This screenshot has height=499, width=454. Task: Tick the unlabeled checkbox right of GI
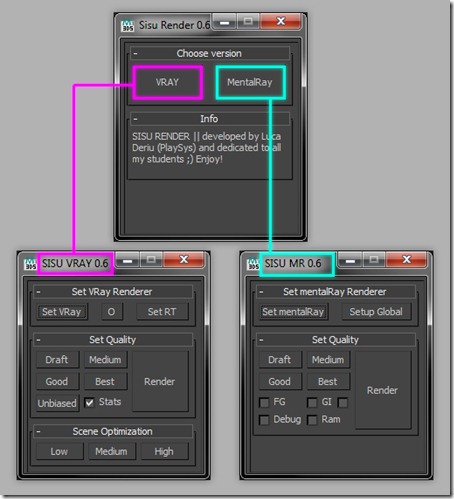343,402
